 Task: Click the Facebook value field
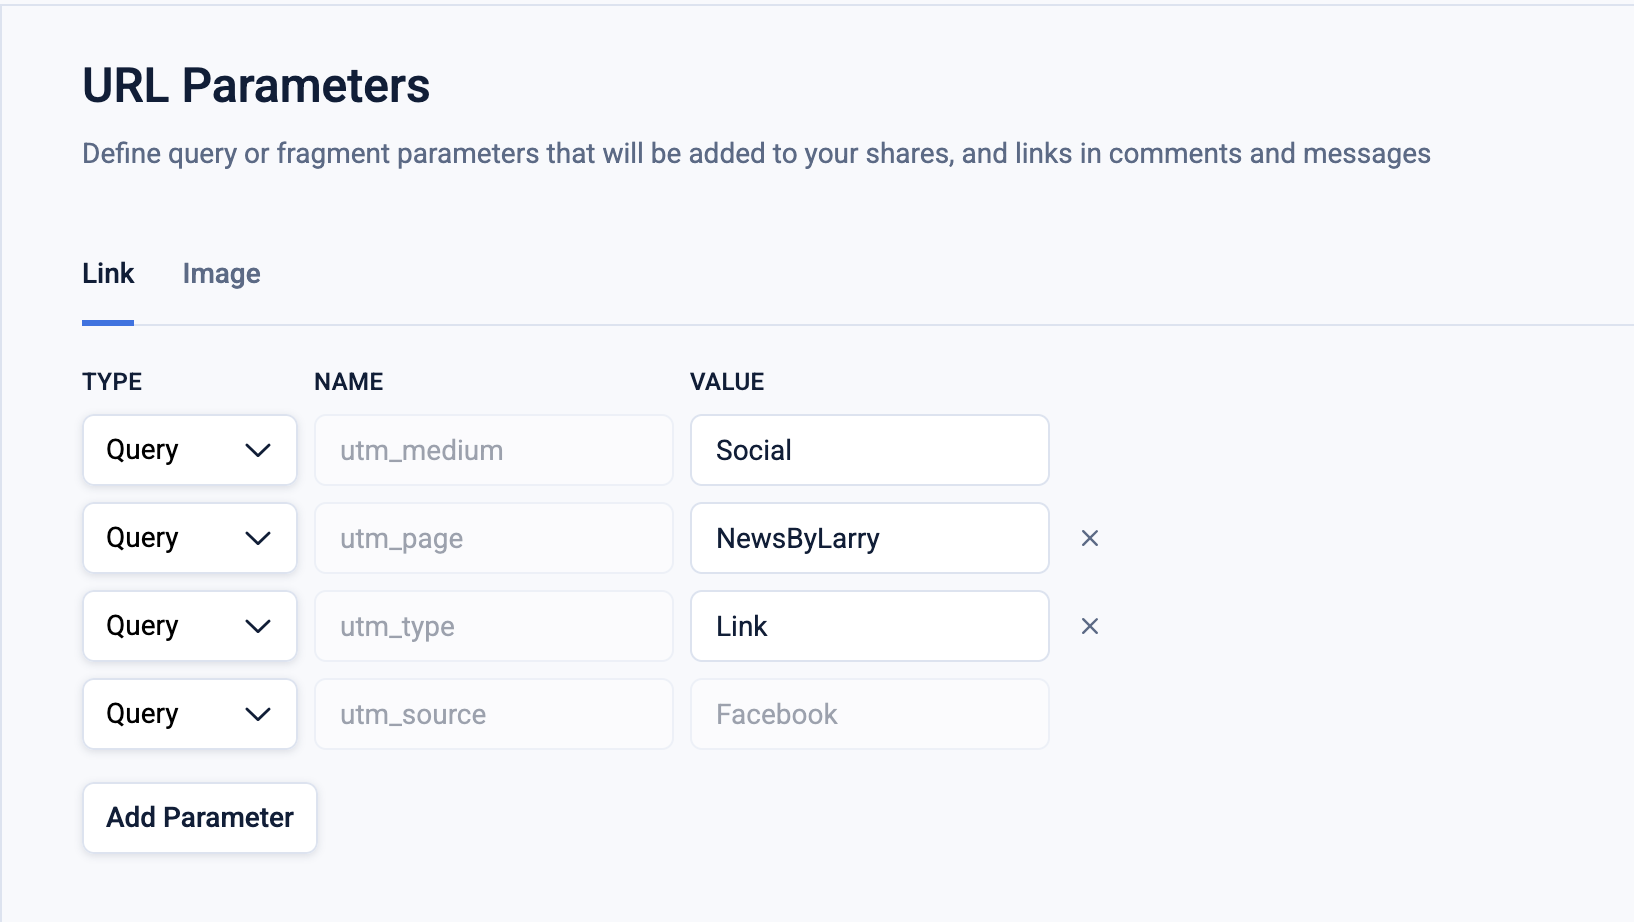point(869,714)
